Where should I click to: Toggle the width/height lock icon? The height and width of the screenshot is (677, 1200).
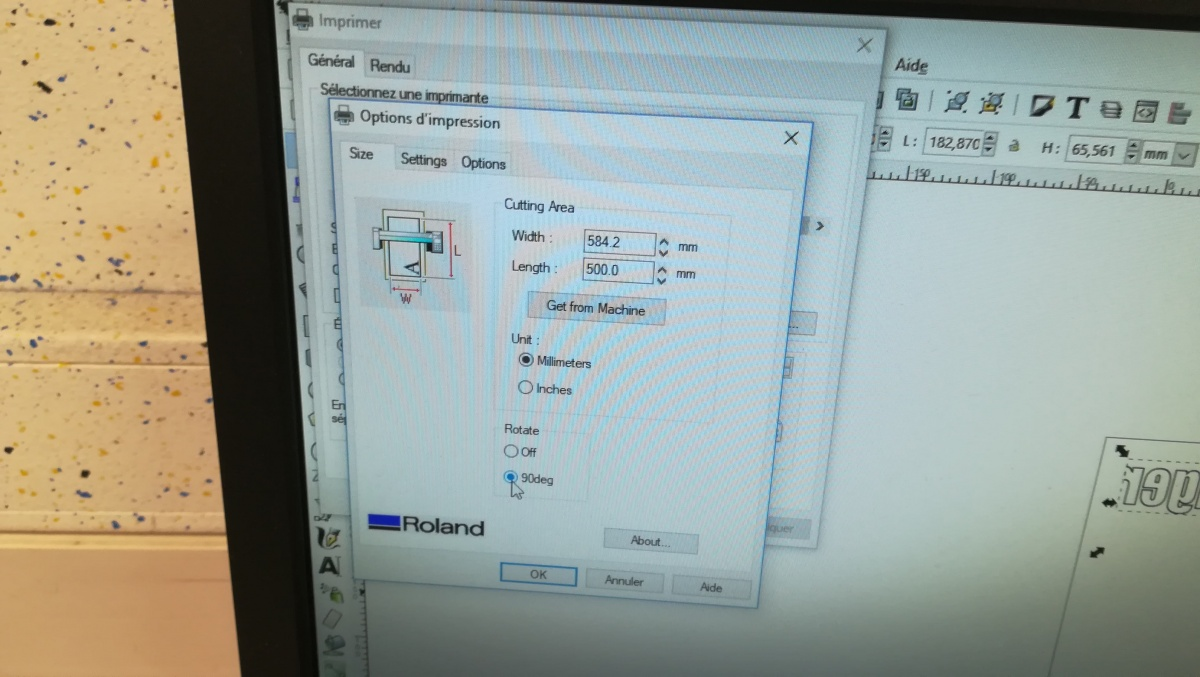pyautogui.click(x=1013, y=145)
